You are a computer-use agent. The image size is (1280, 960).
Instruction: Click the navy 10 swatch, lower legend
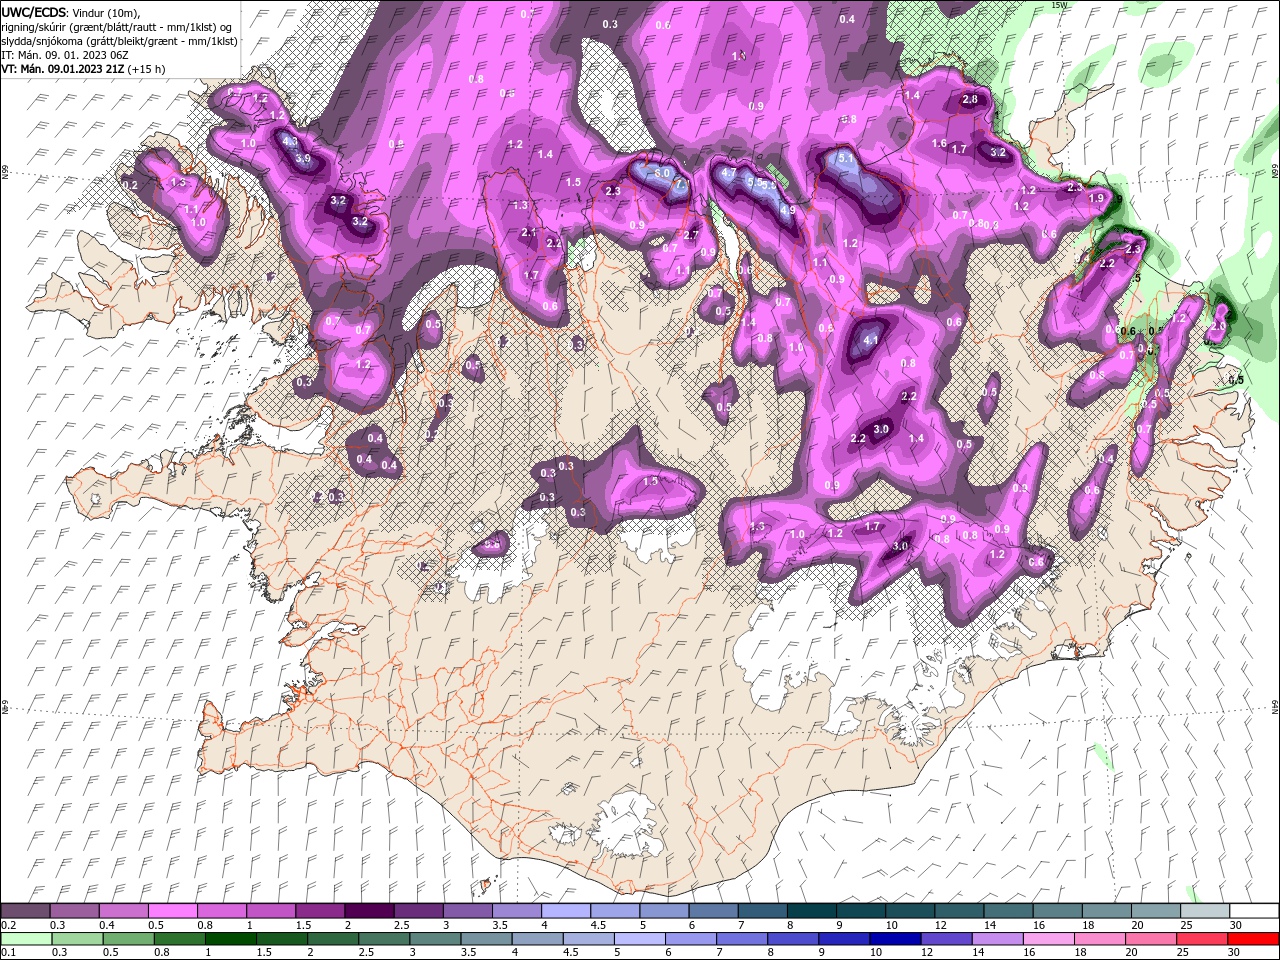coord(894,939)
